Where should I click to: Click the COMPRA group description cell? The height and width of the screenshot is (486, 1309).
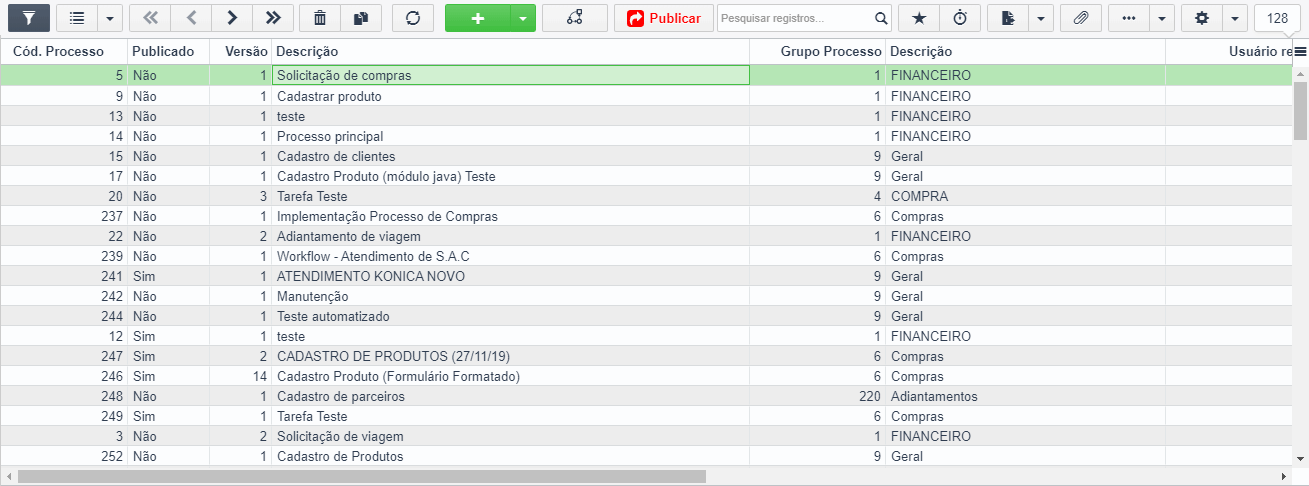coord(1025,196)
